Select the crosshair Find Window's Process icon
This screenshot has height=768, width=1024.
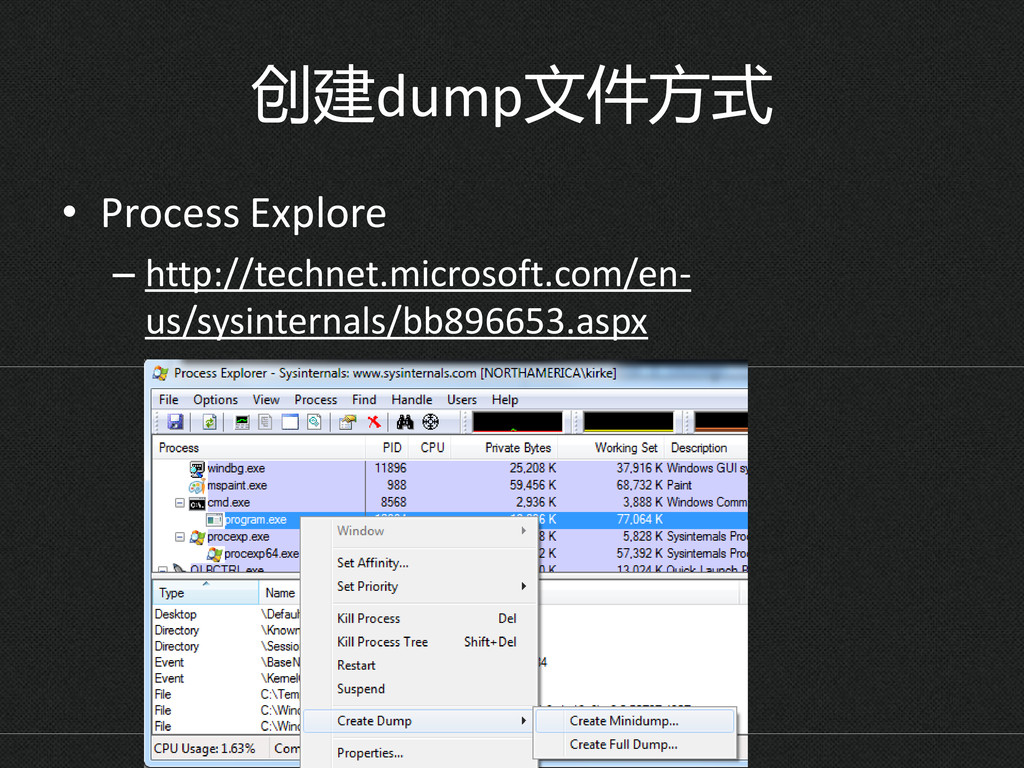coord(430,422)
